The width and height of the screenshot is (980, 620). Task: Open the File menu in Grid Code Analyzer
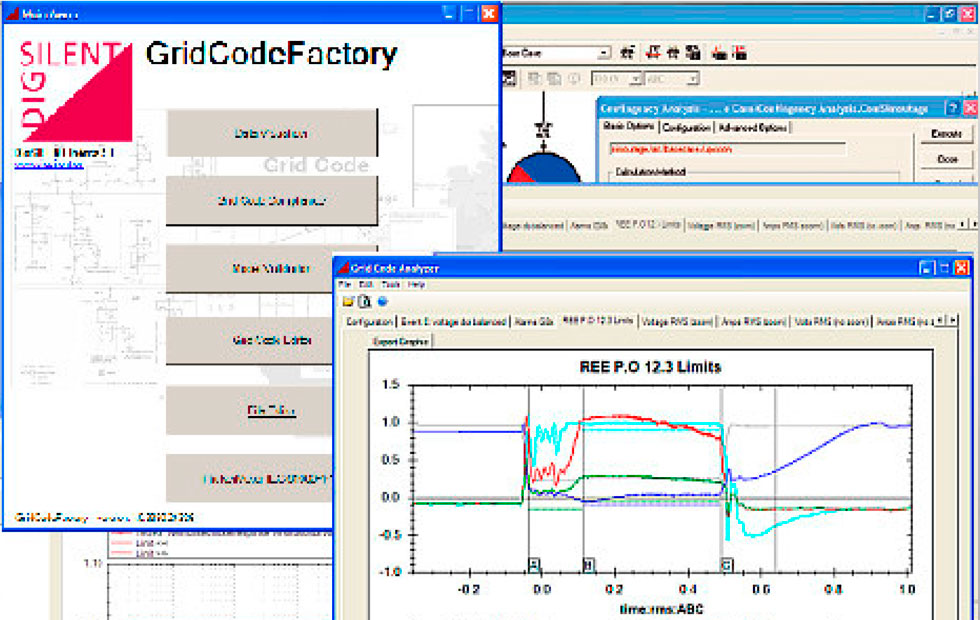click(x=344, y=284)
